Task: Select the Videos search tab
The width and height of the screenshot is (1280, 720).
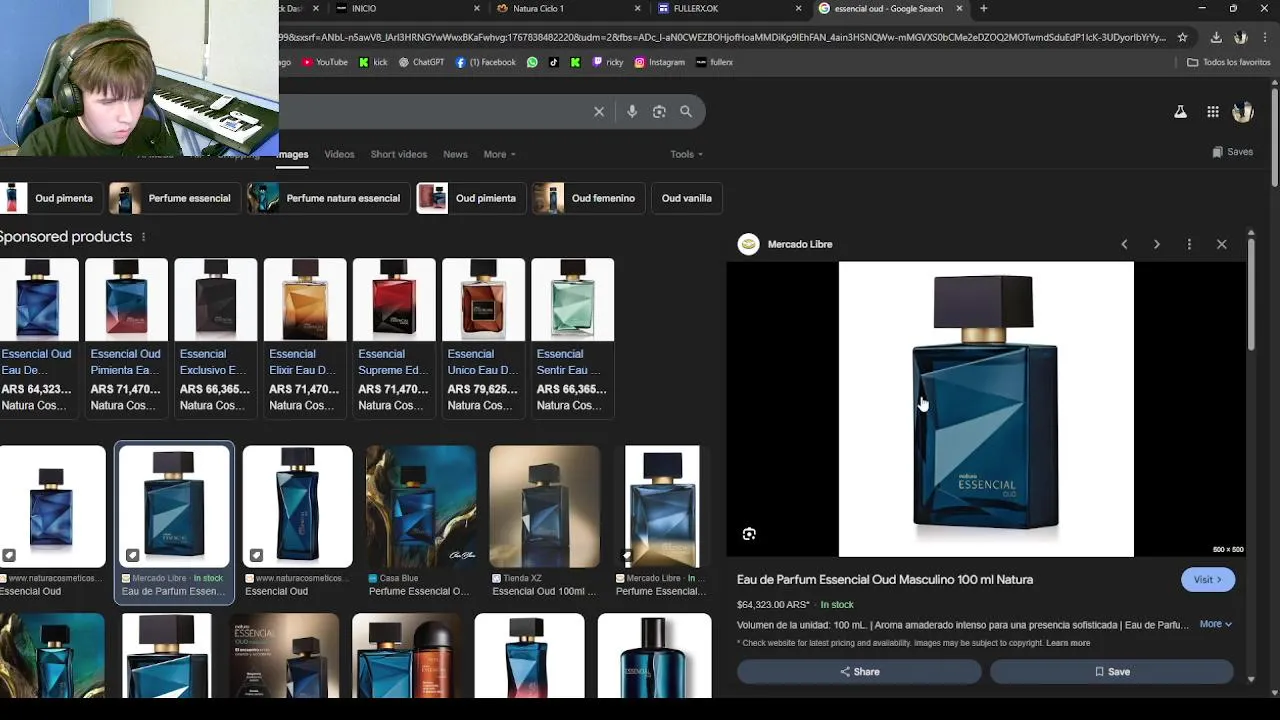Action: tap(339, 154)
